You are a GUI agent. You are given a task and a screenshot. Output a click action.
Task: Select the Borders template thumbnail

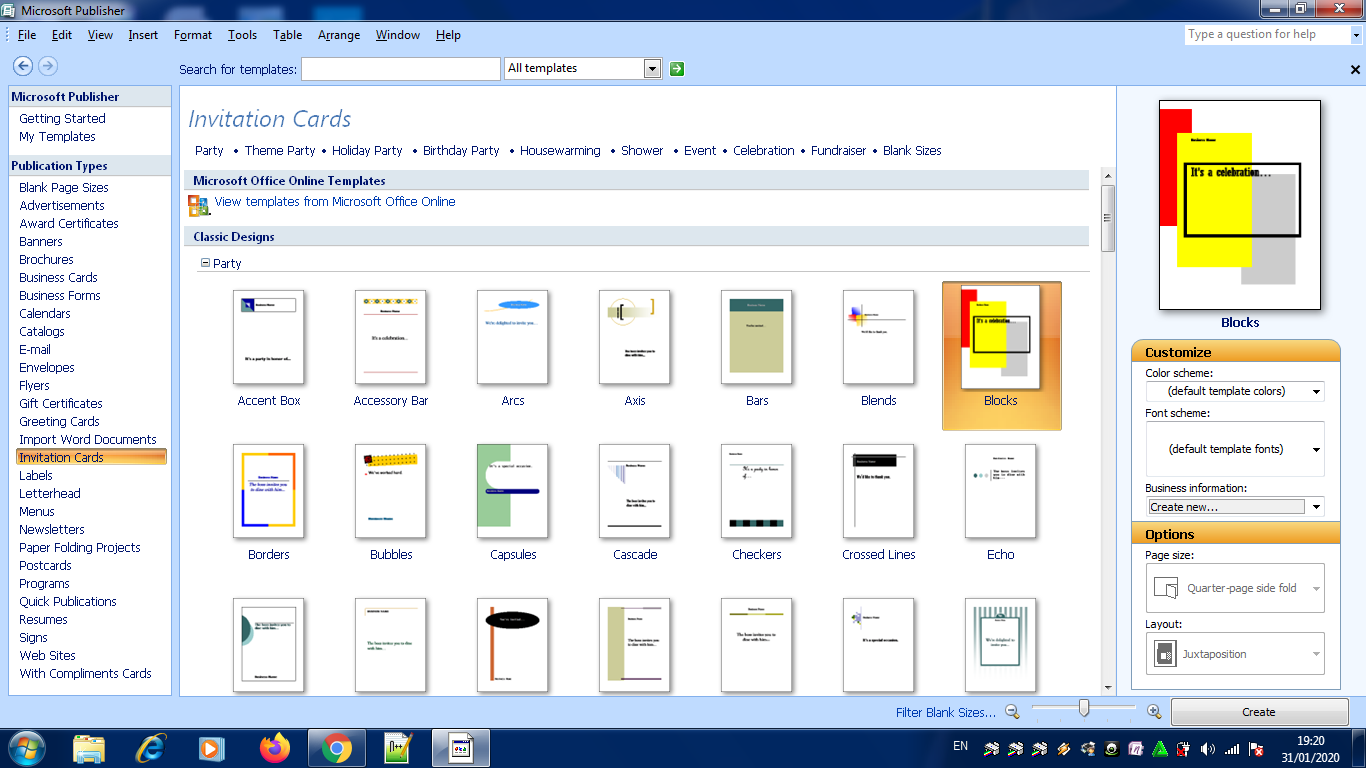tap(269, 491)
